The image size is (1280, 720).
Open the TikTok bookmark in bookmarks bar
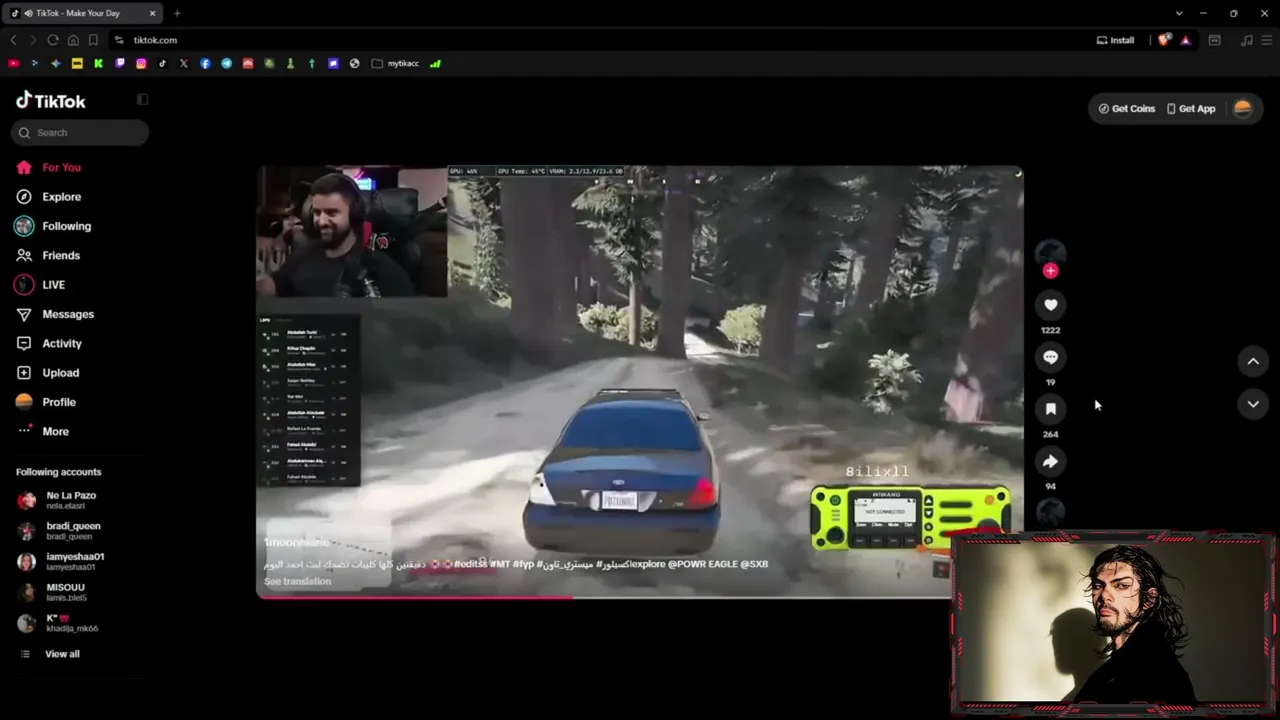pyautogui.click(x=162, y=63)
